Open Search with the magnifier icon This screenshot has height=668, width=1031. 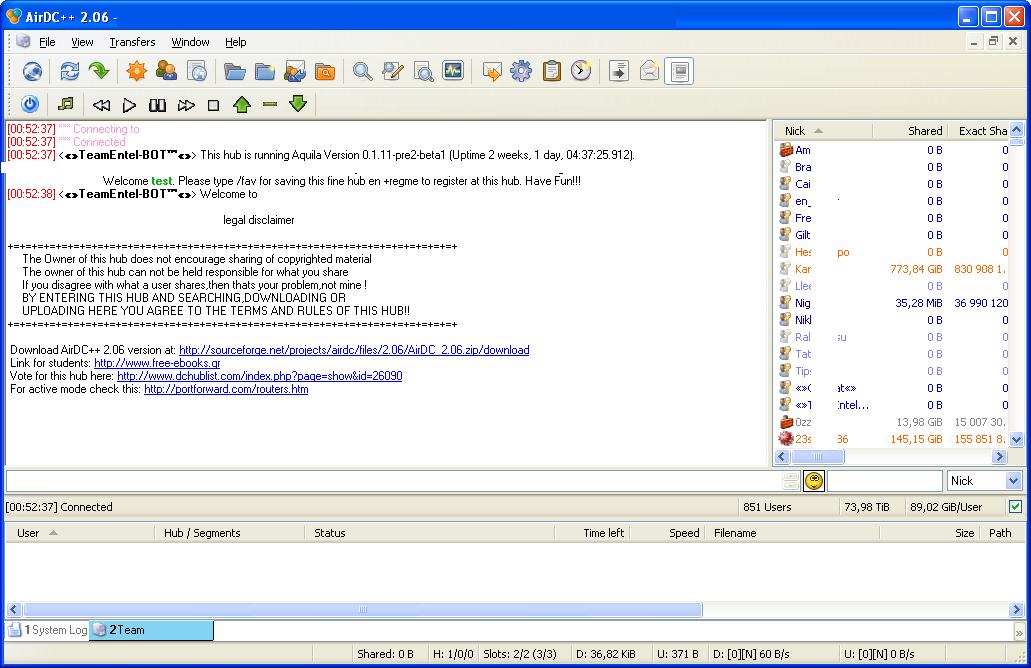tap(362, 71)
